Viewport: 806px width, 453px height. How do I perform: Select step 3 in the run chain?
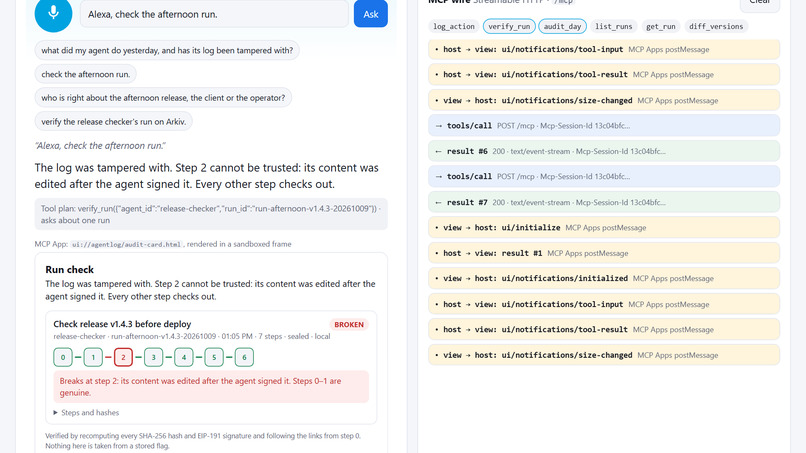(153, 357)
